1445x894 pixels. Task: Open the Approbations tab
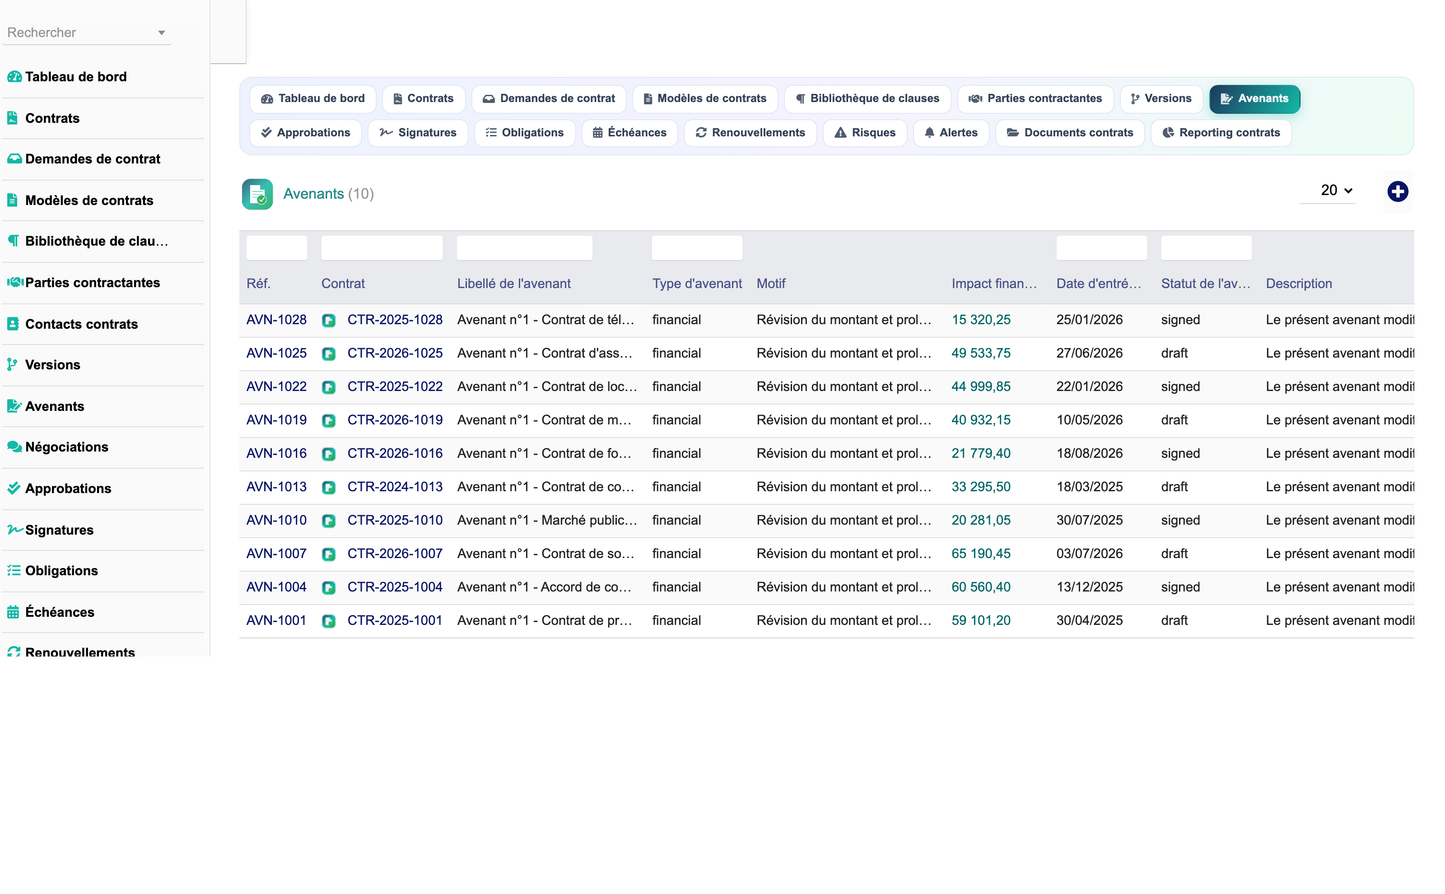[x=305, y=133]
